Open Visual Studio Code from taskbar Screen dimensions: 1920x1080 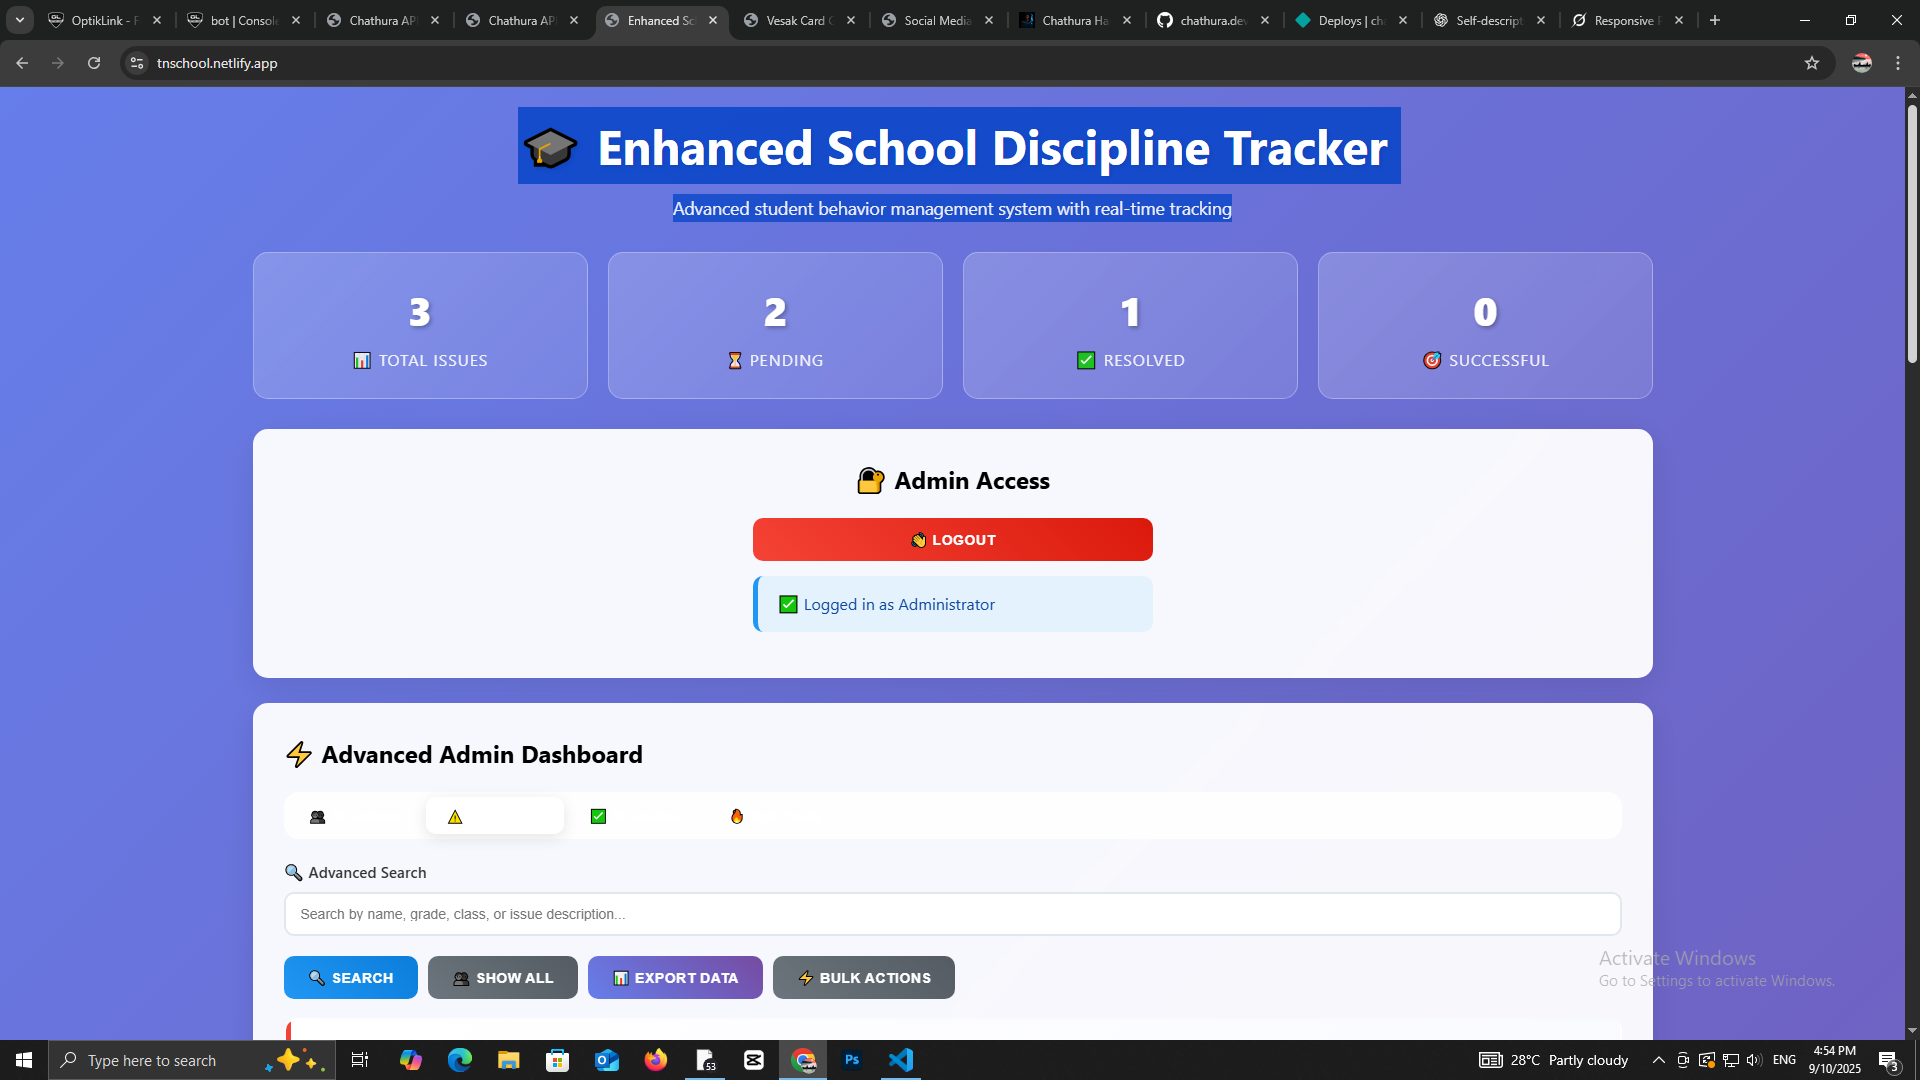(901, 1060)
